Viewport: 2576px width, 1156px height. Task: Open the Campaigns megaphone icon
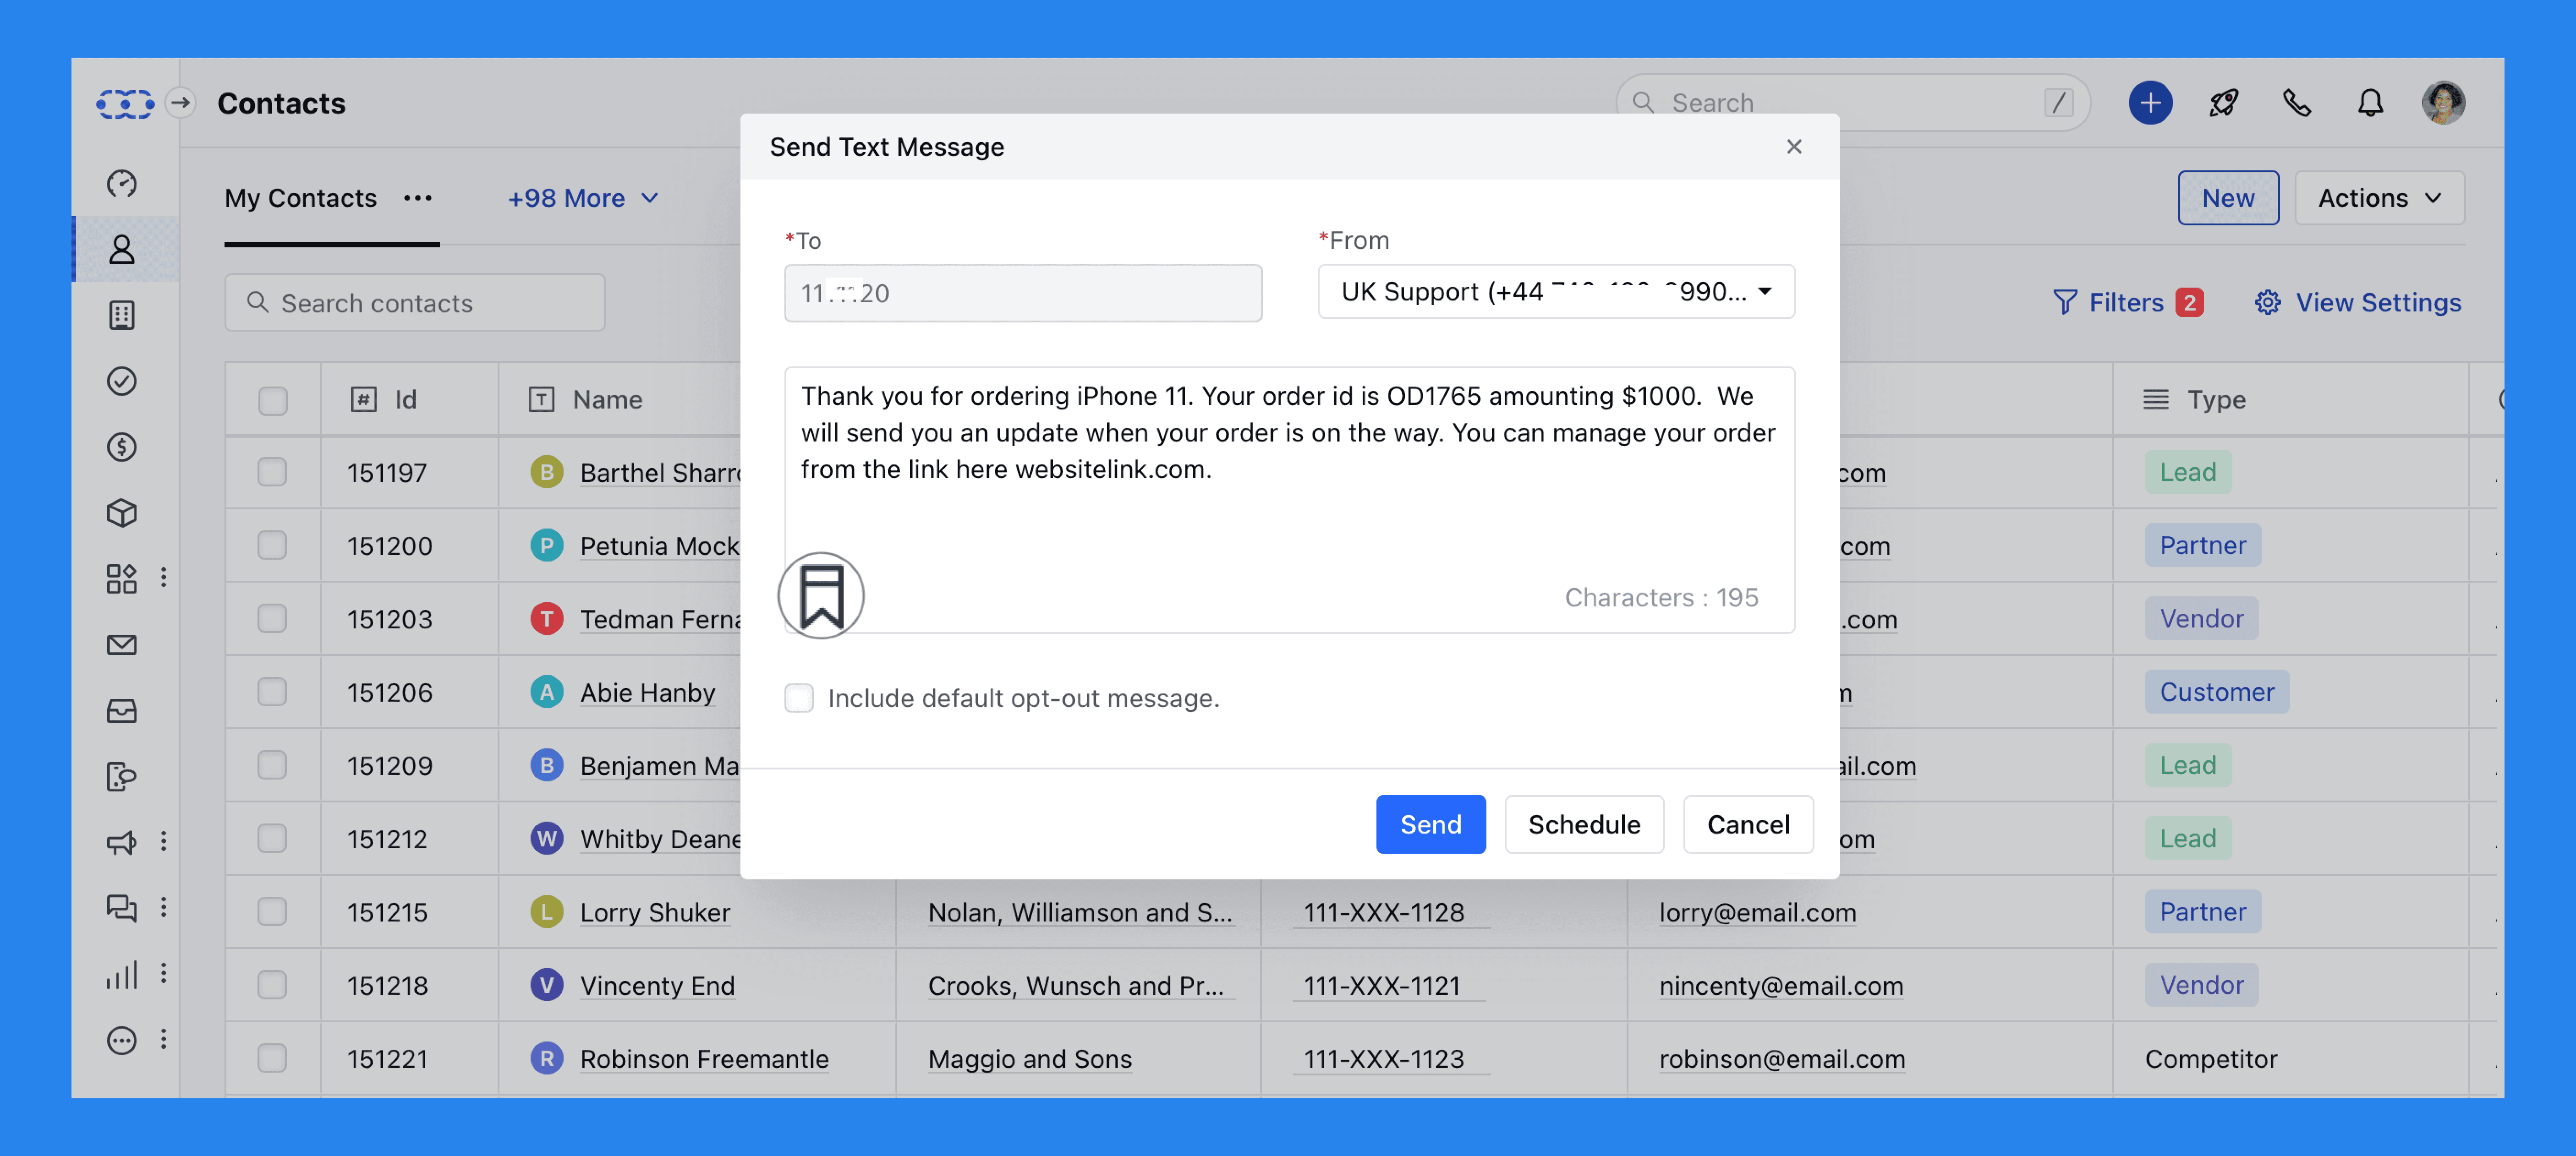(x=122, y=841)
